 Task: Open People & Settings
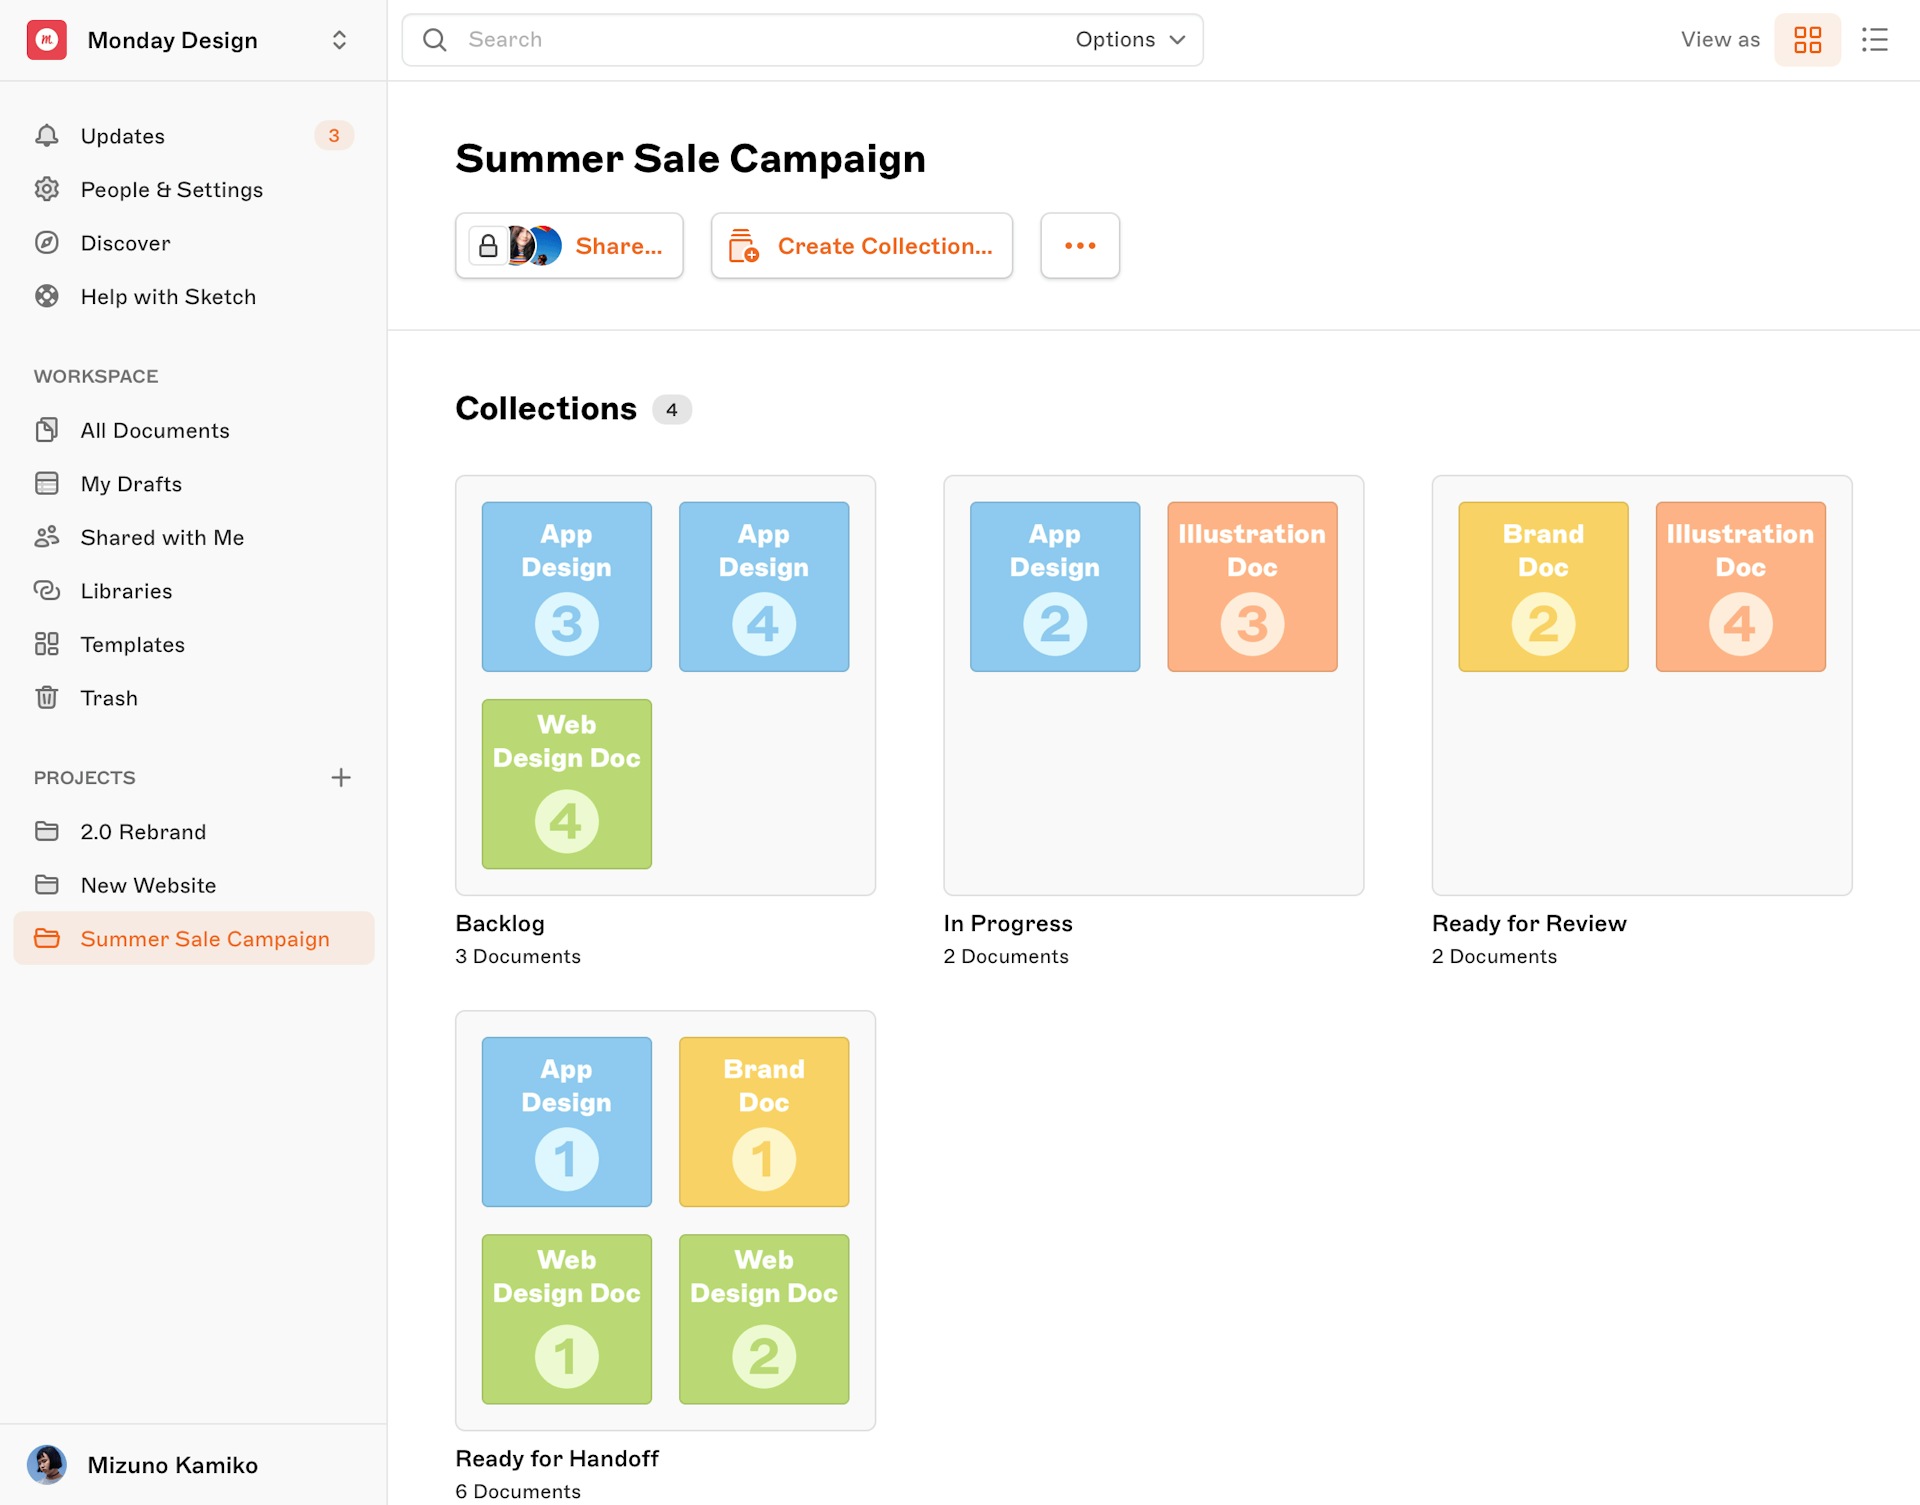tap(172, 189)
